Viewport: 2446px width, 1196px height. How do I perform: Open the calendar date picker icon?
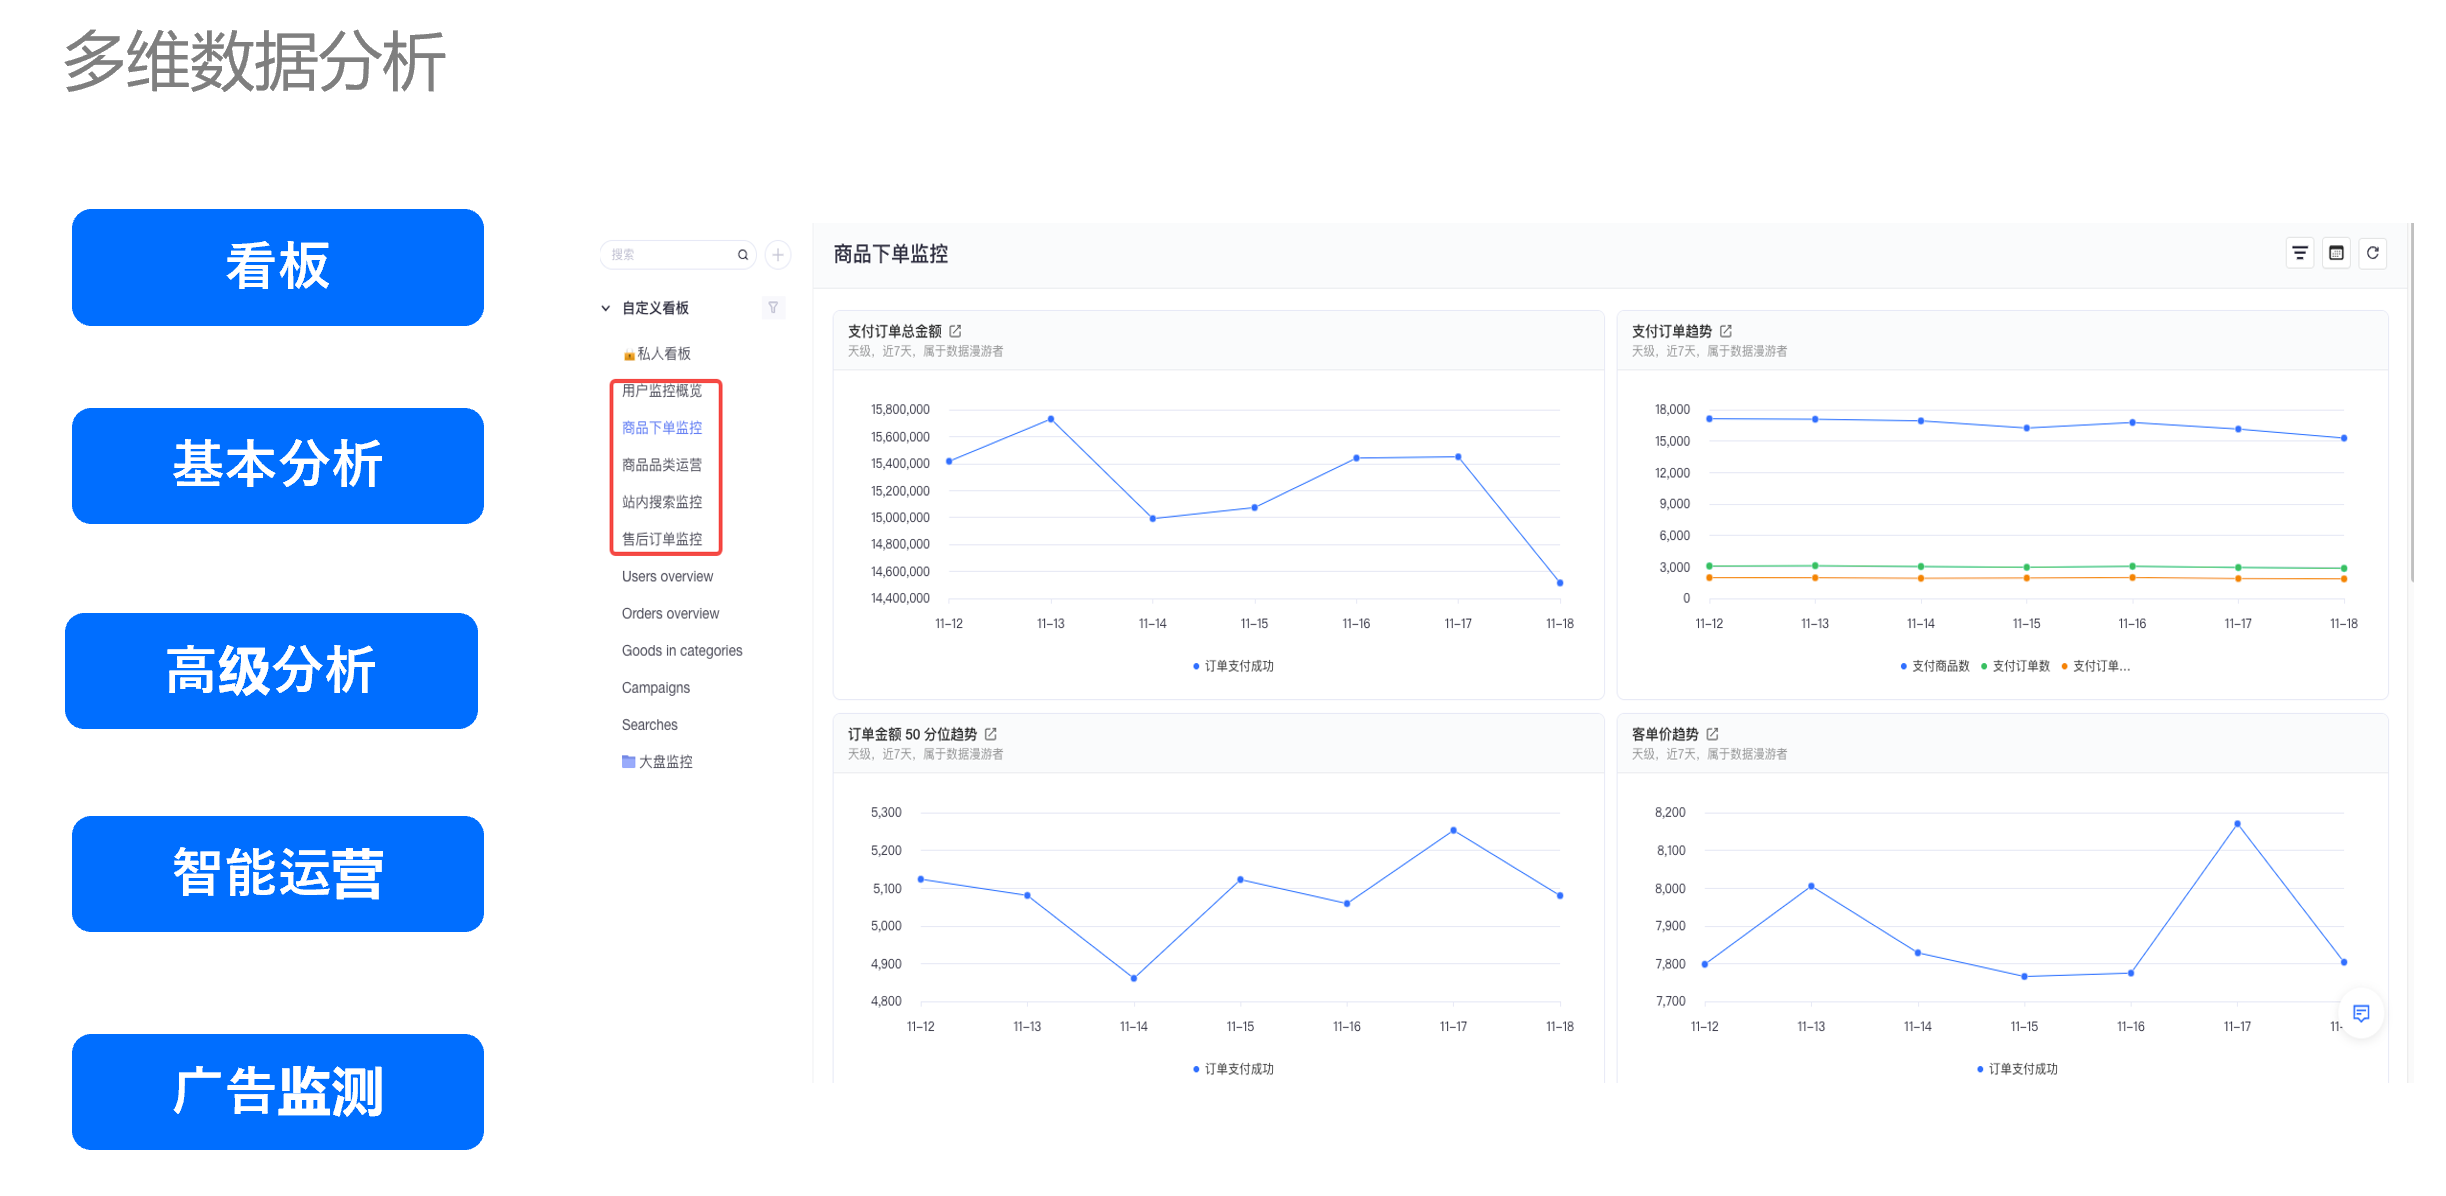click(2336, 253)
